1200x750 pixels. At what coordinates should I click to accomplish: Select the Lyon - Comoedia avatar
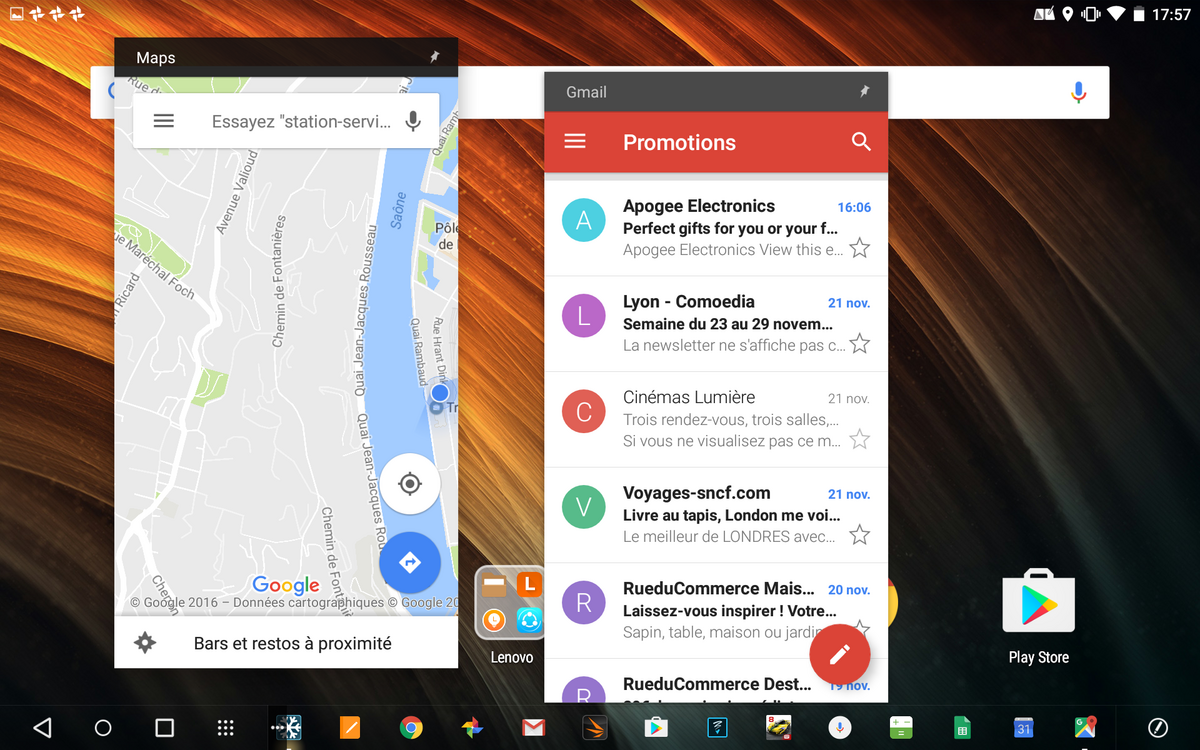(x=584, y=316)
